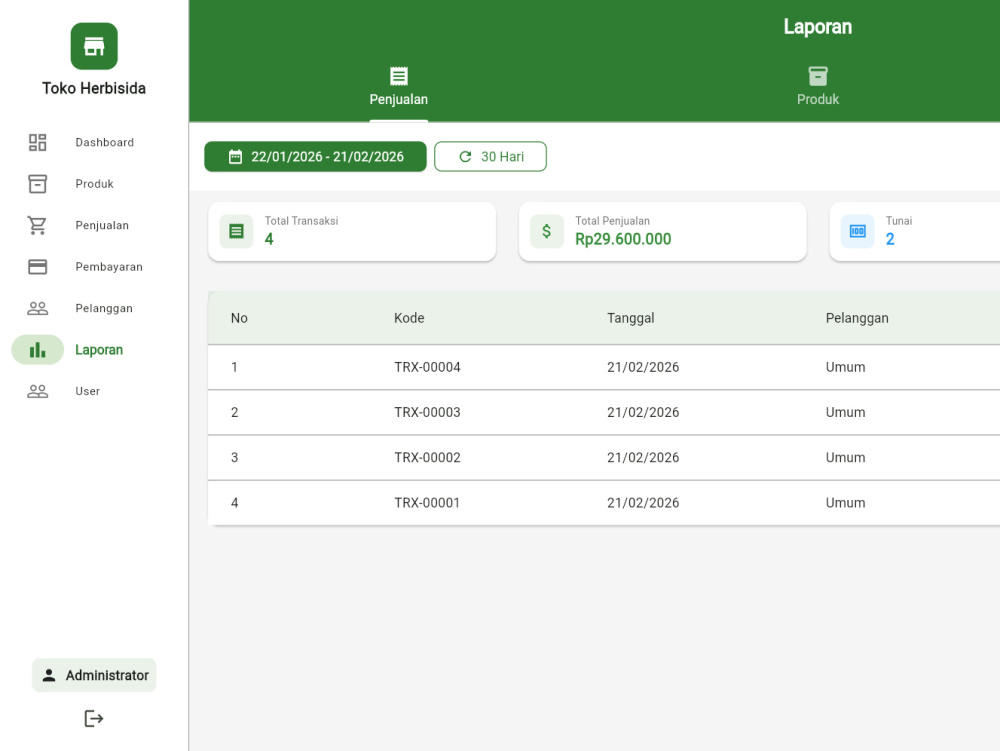The image size is (1000, 751).
Task: Open User management label in sidebar
Action: click(x=87, y=391)
